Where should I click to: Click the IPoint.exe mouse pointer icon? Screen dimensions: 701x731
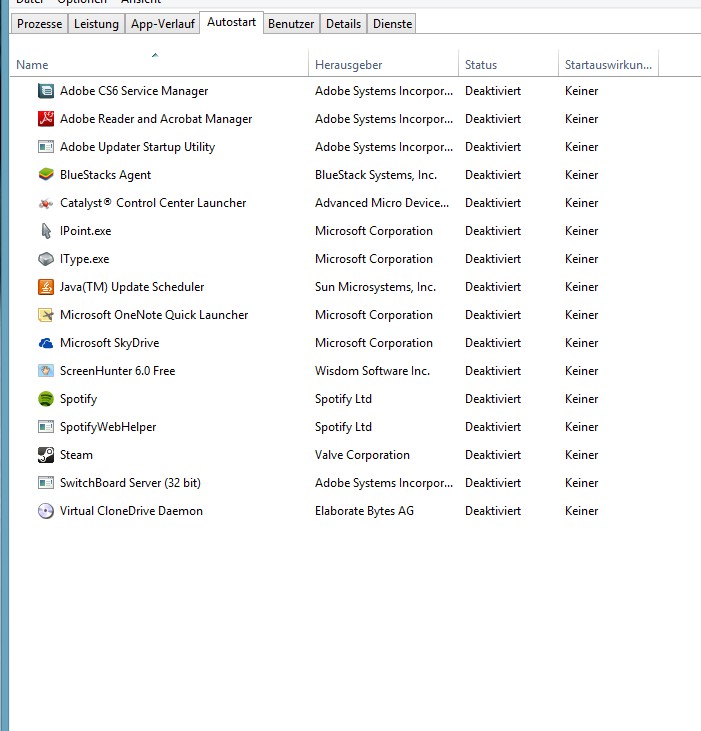pos(46,231)
